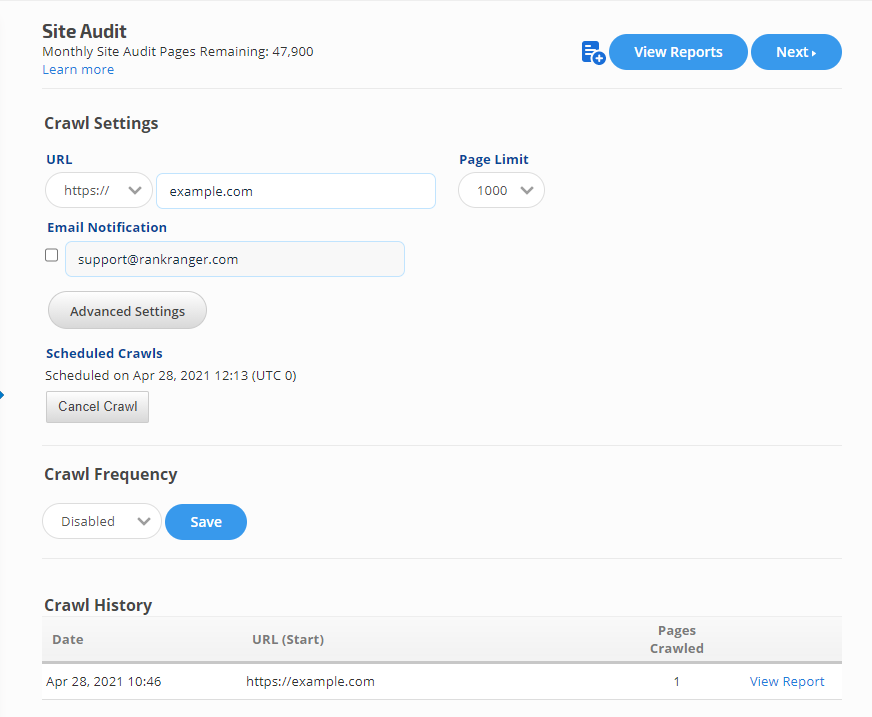Focus the support@rankranger.com email field
Viewport: 872px width, 717px height.
click(234, 259)
